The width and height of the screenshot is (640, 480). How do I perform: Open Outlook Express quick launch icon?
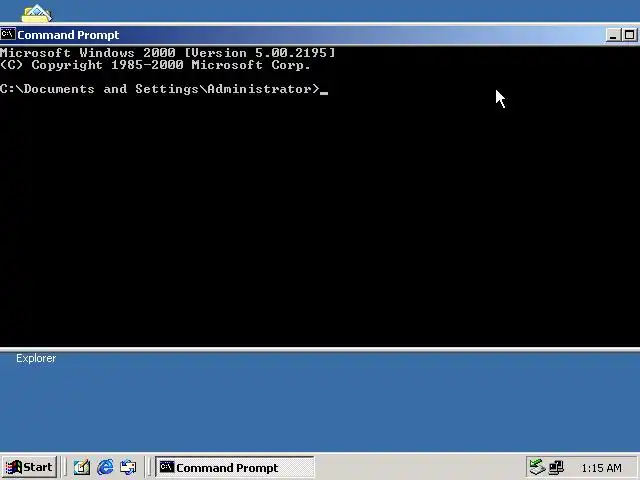pos(128,467)
